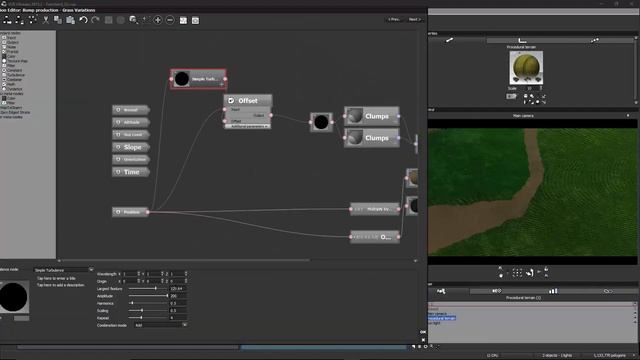Expand Additional parameters on the Offset node

coord(248,127)
